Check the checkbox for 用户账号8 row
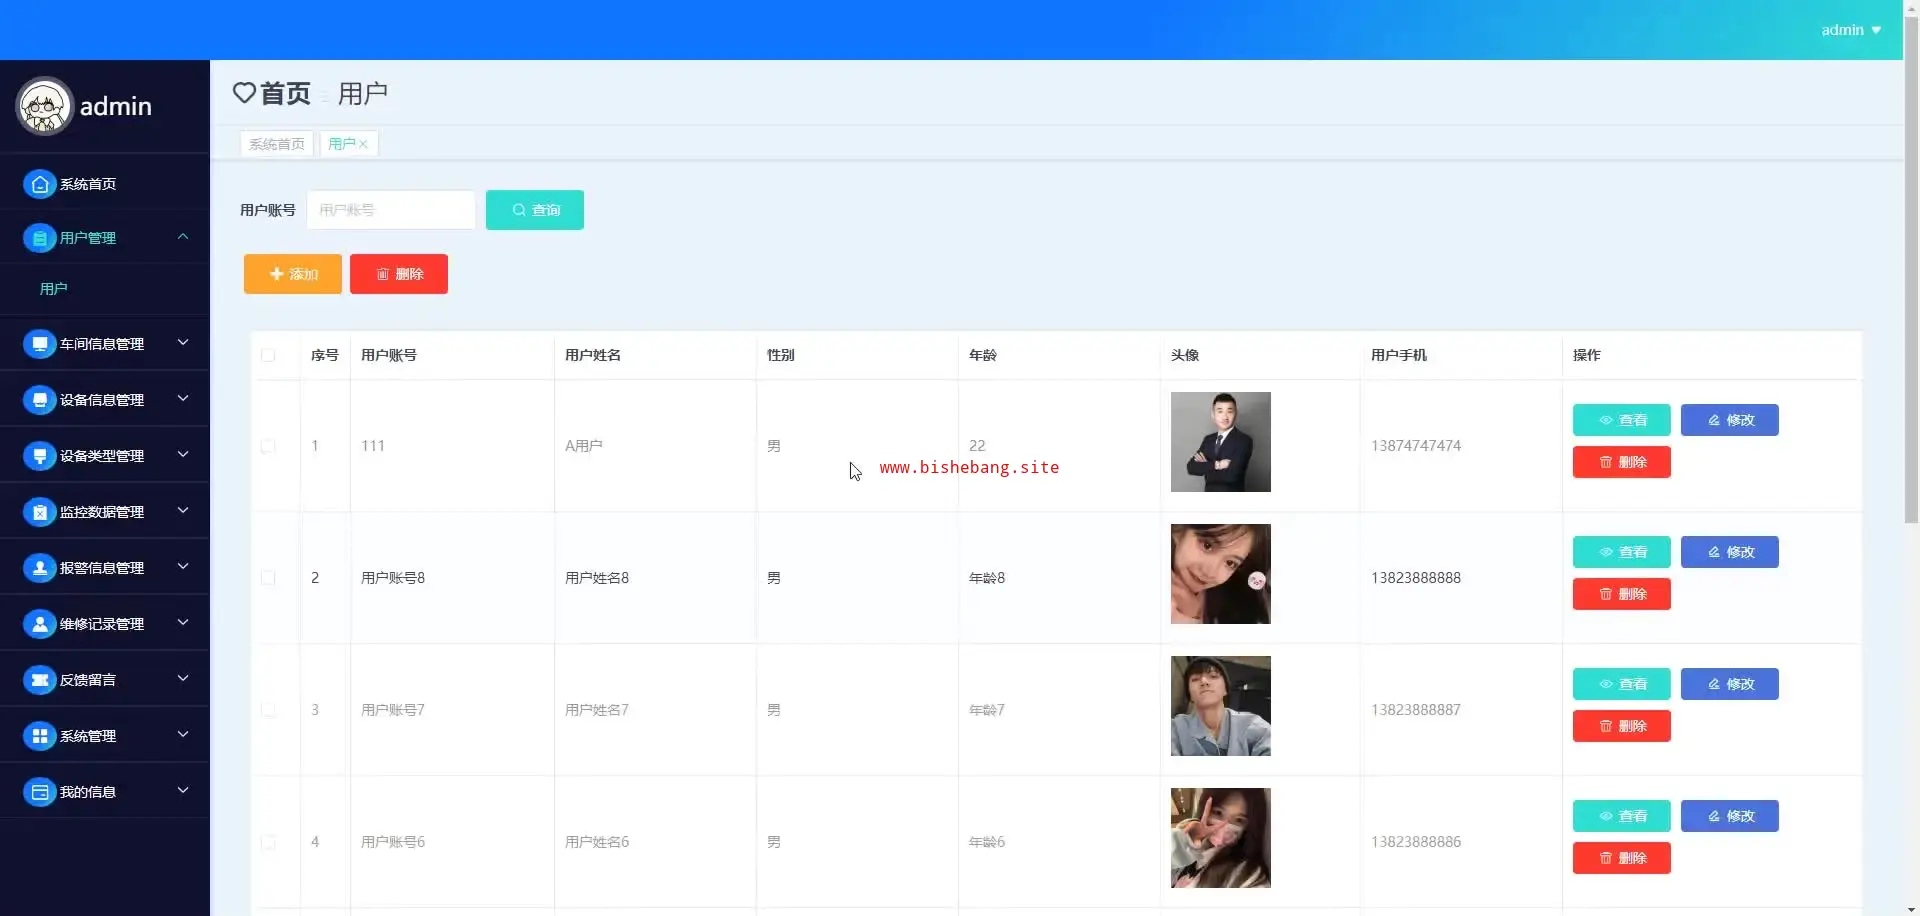 [x=268, y=578]
